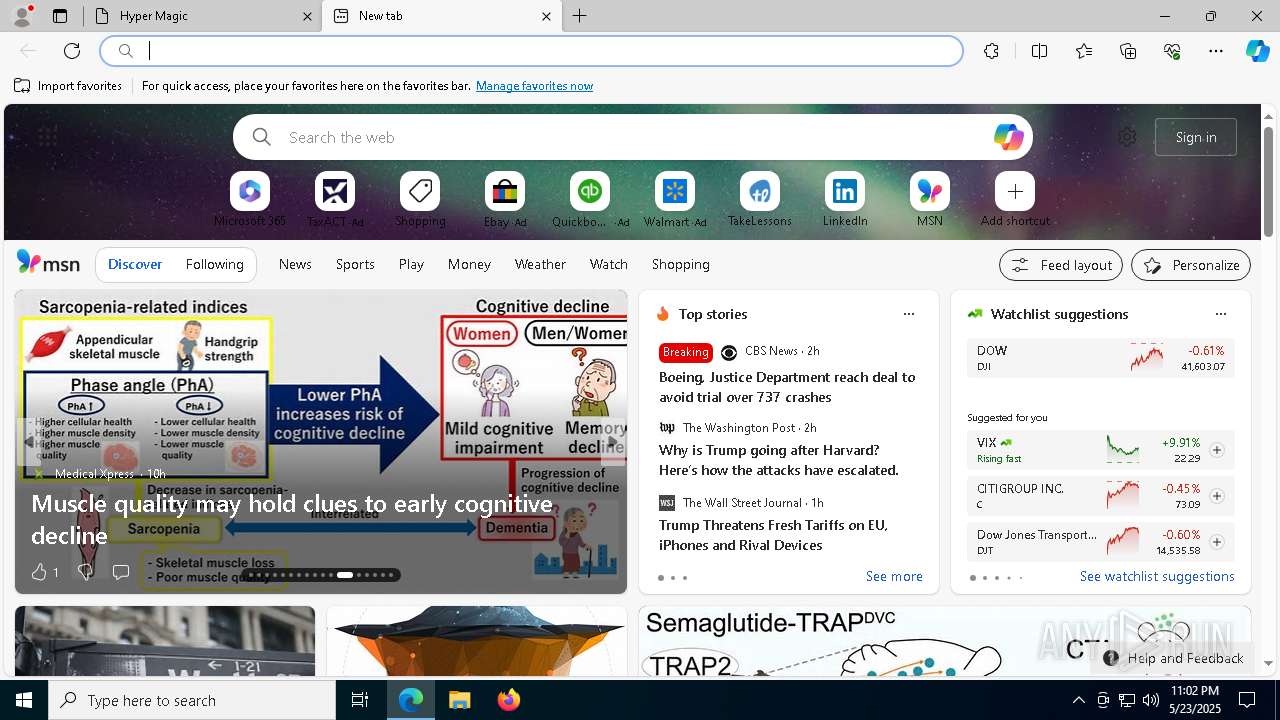Focus the browser address bar
This screenshot has width=1280, height=720.
[x=532, y=51]
